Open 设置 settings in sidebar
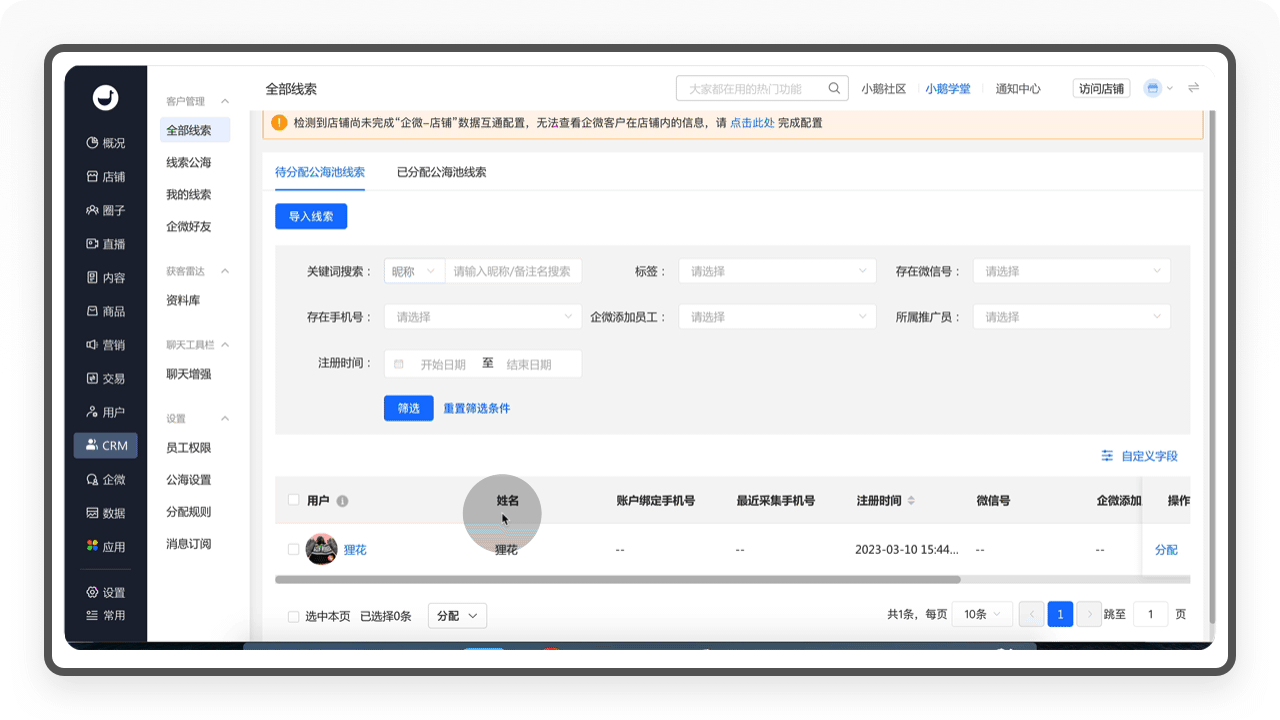 (106, 593)
